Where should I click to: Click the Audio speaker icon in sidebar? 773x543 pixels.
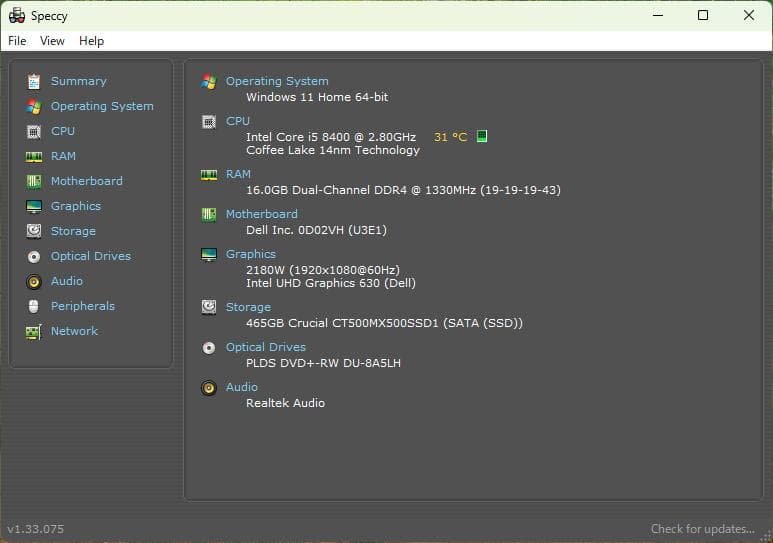pyautogui.click(x=34, y=282)
